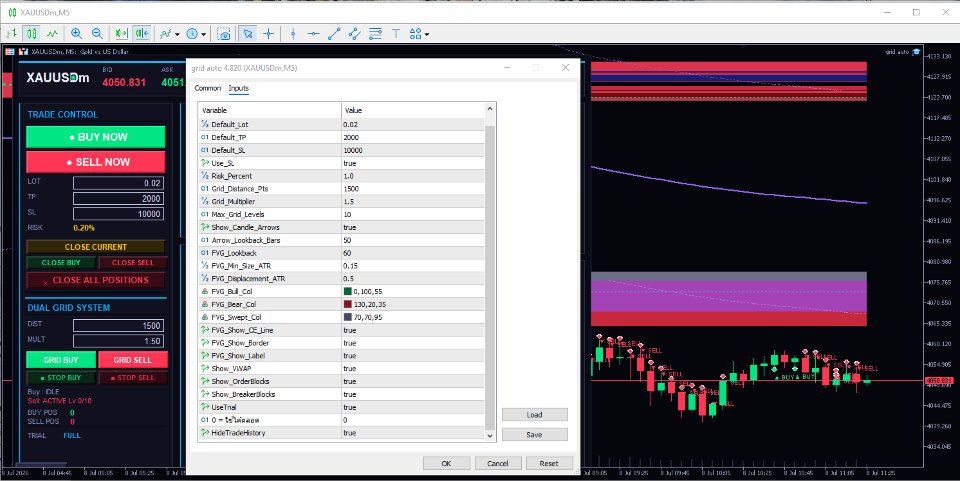The width and height of the screenshot is (960, 481).
Task: Select the crosshair tool
Action: 268,34
